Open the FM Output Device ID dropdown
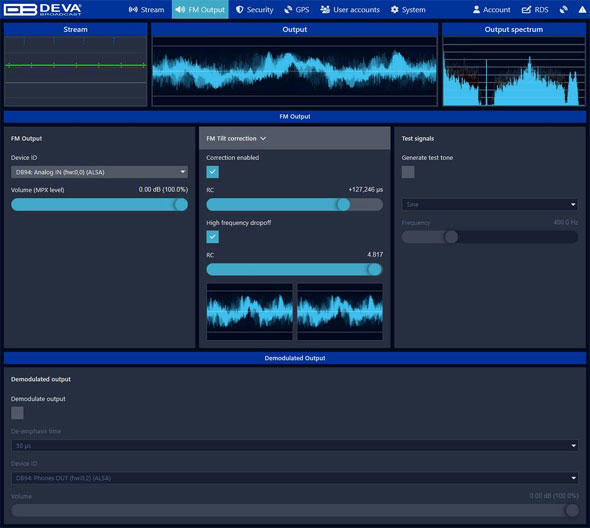The image size is (590, 528). [x=99, y=172]
